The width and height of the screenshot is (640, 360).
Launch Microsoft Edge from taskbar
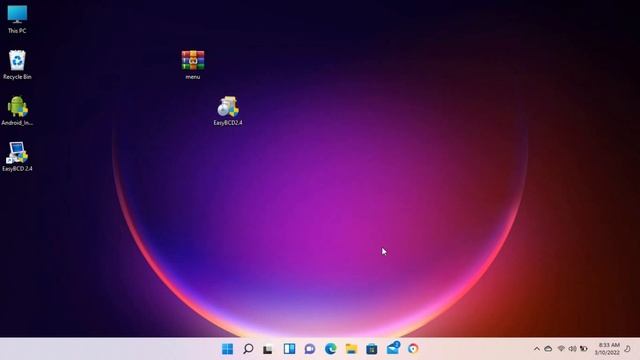coord(331,349)
